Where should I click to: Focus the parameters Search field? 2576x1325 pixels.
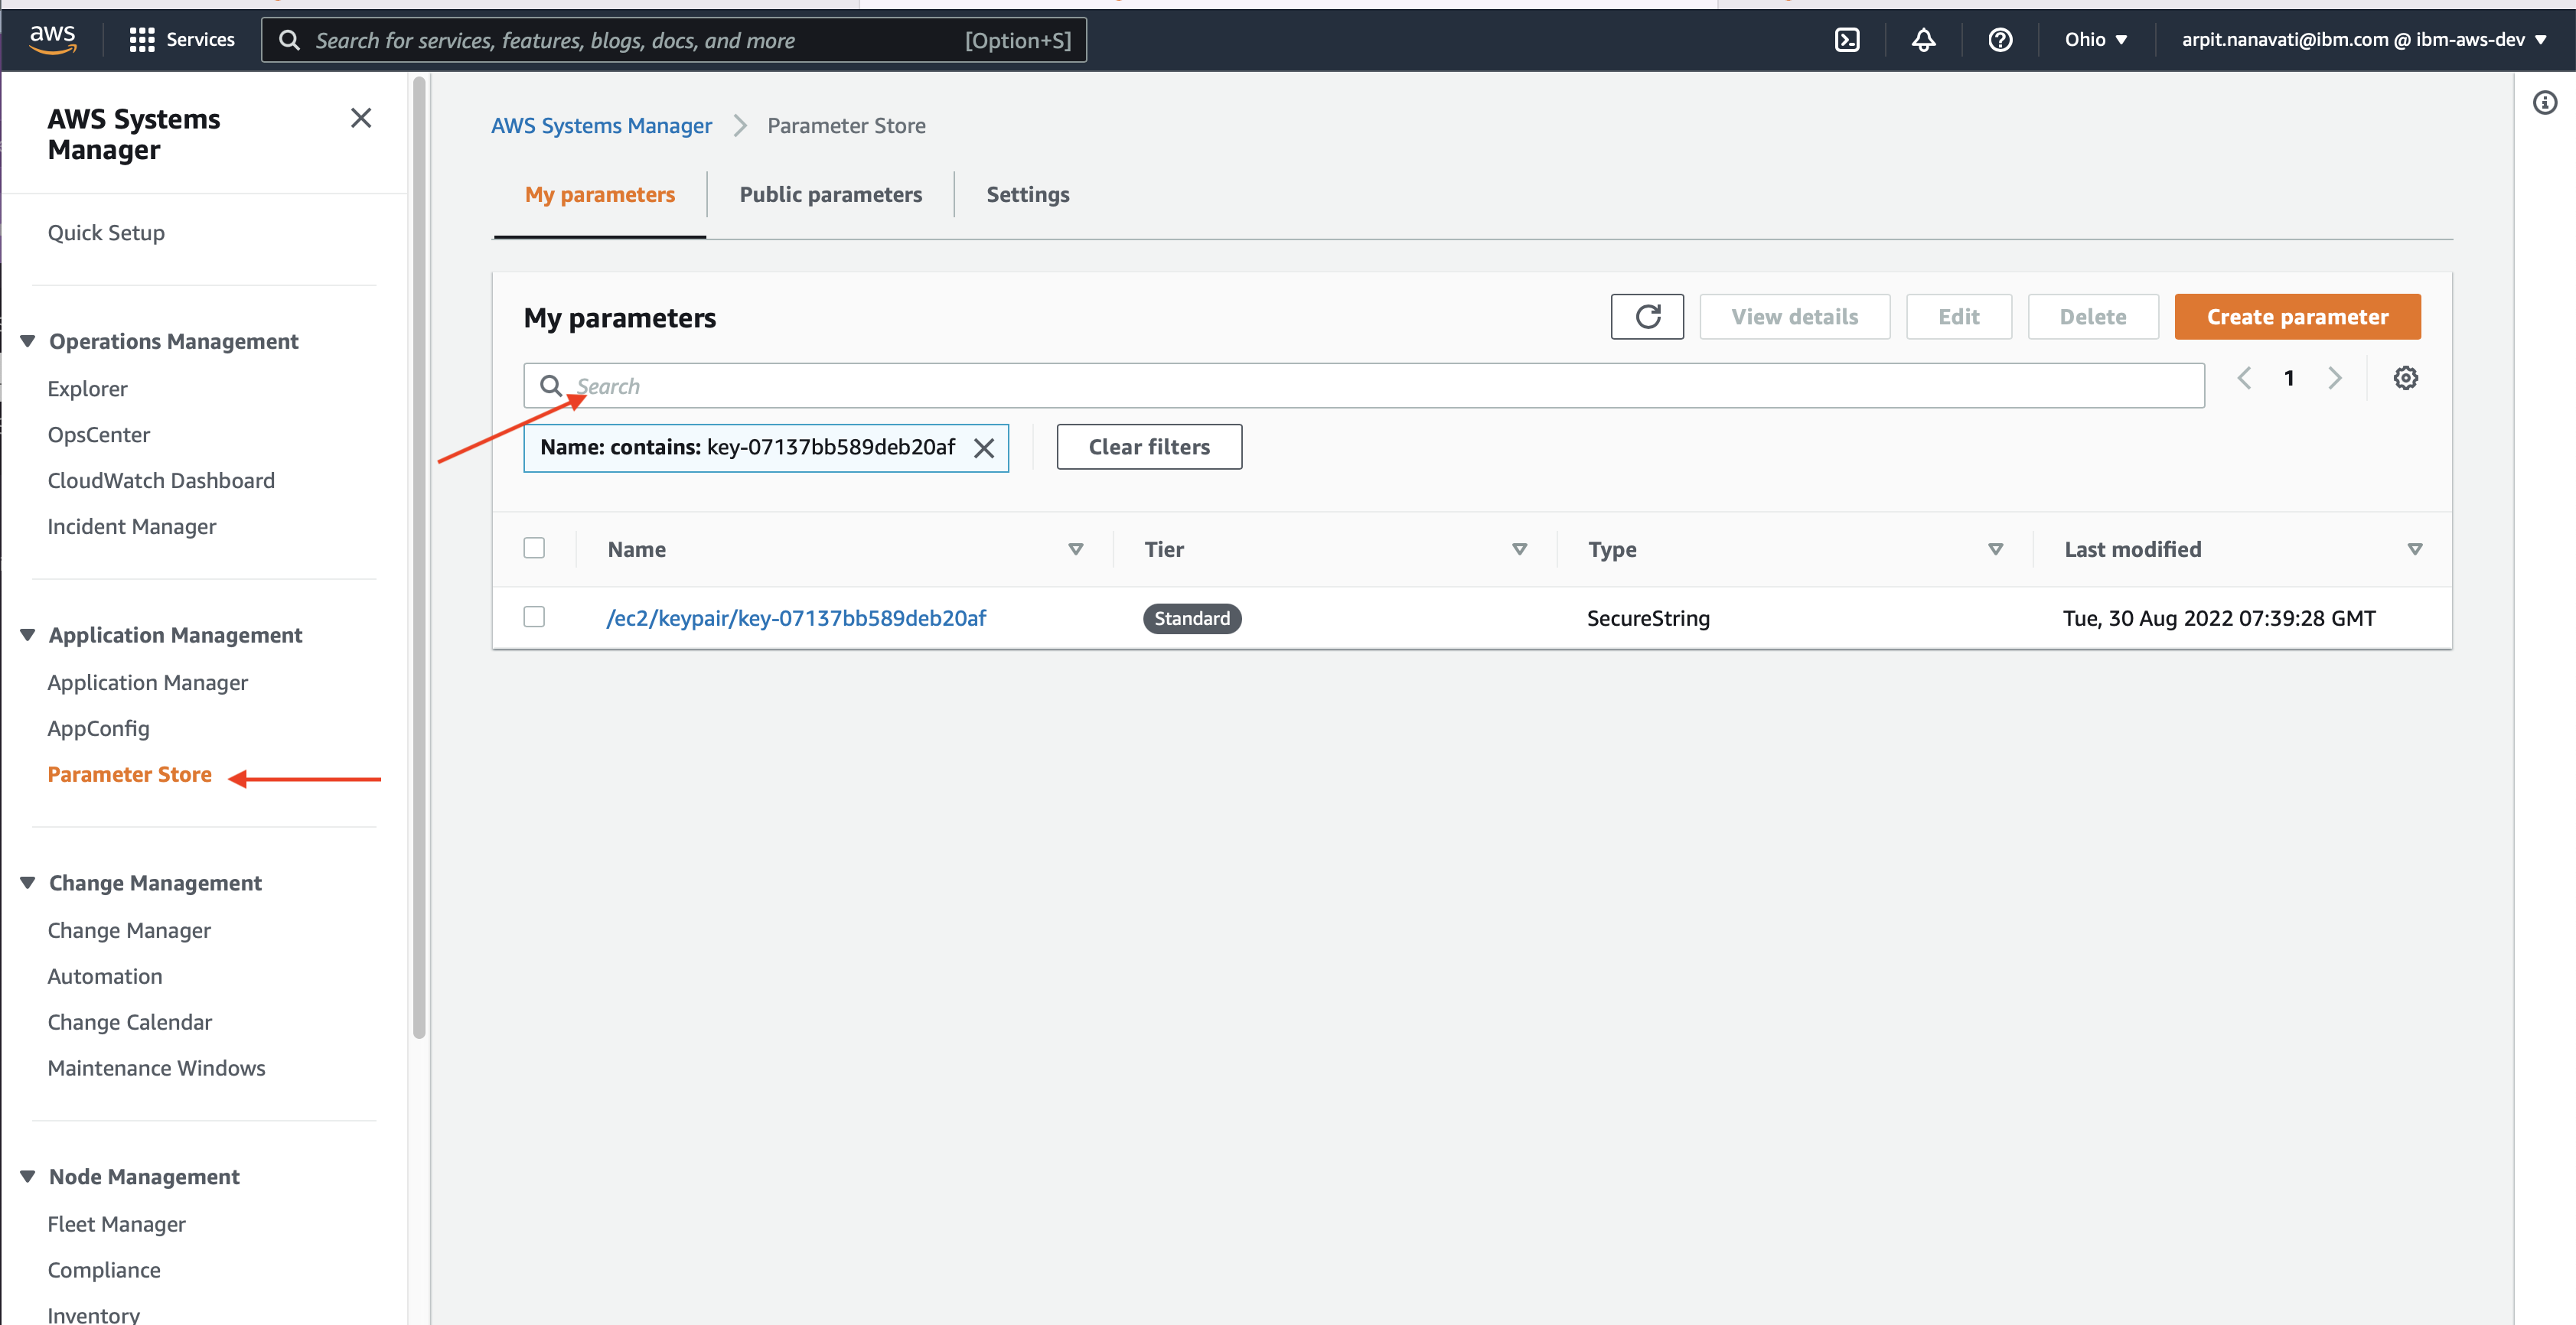(1364, 385)
